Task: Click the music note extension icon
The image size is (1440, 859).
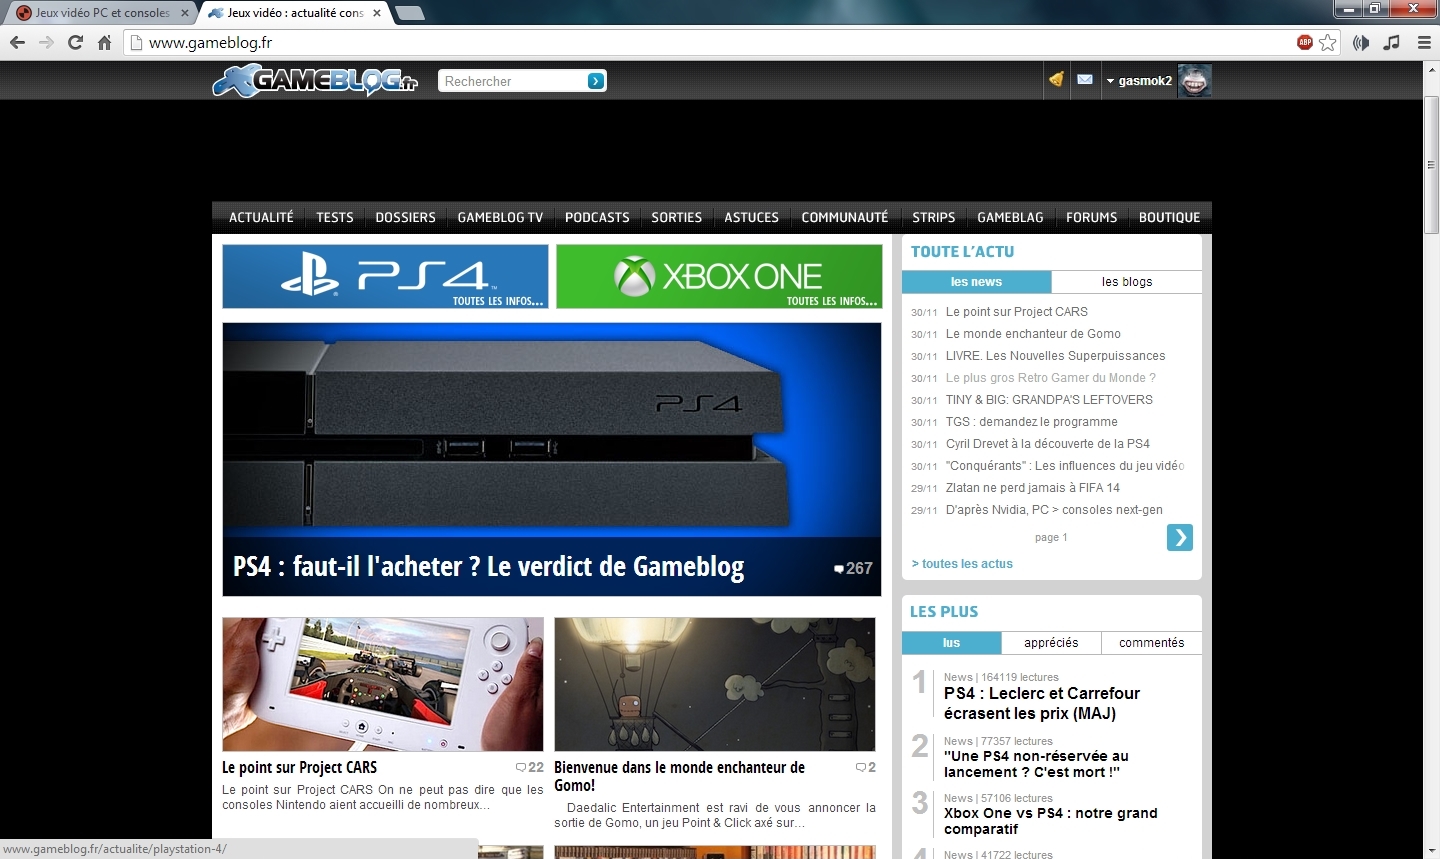Action: pos(1392,42)
